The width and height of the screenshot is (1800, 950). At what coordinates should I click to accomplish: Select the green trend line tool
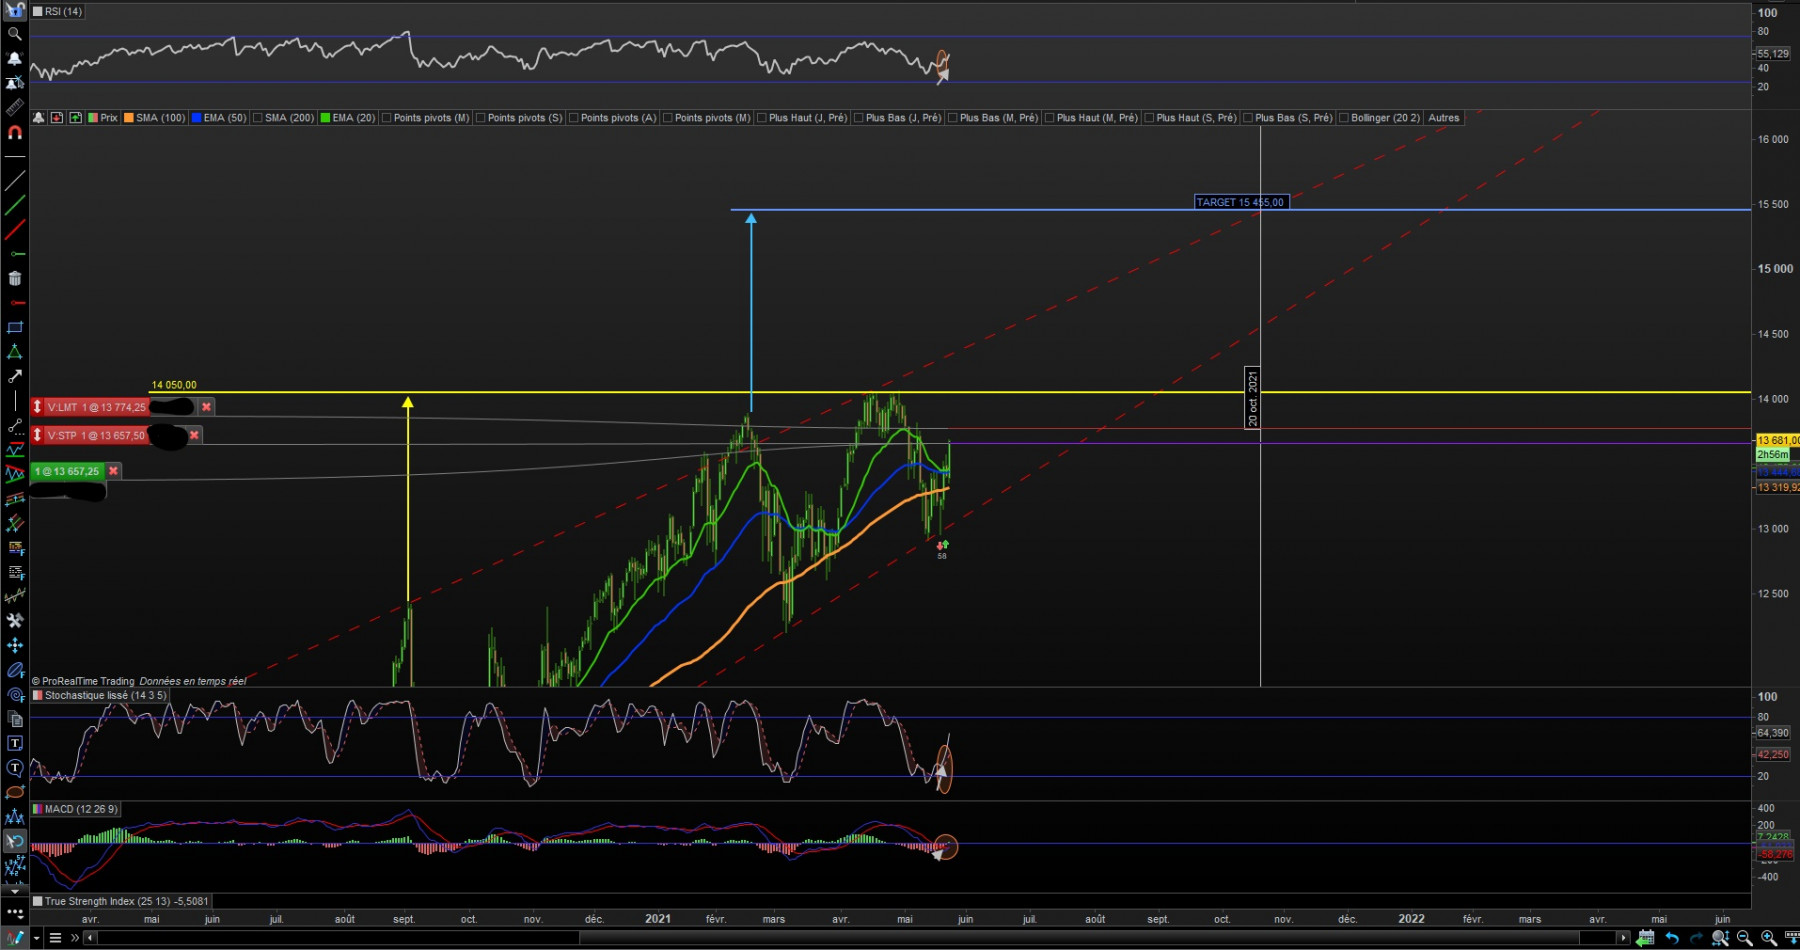(x=14, y=206)
